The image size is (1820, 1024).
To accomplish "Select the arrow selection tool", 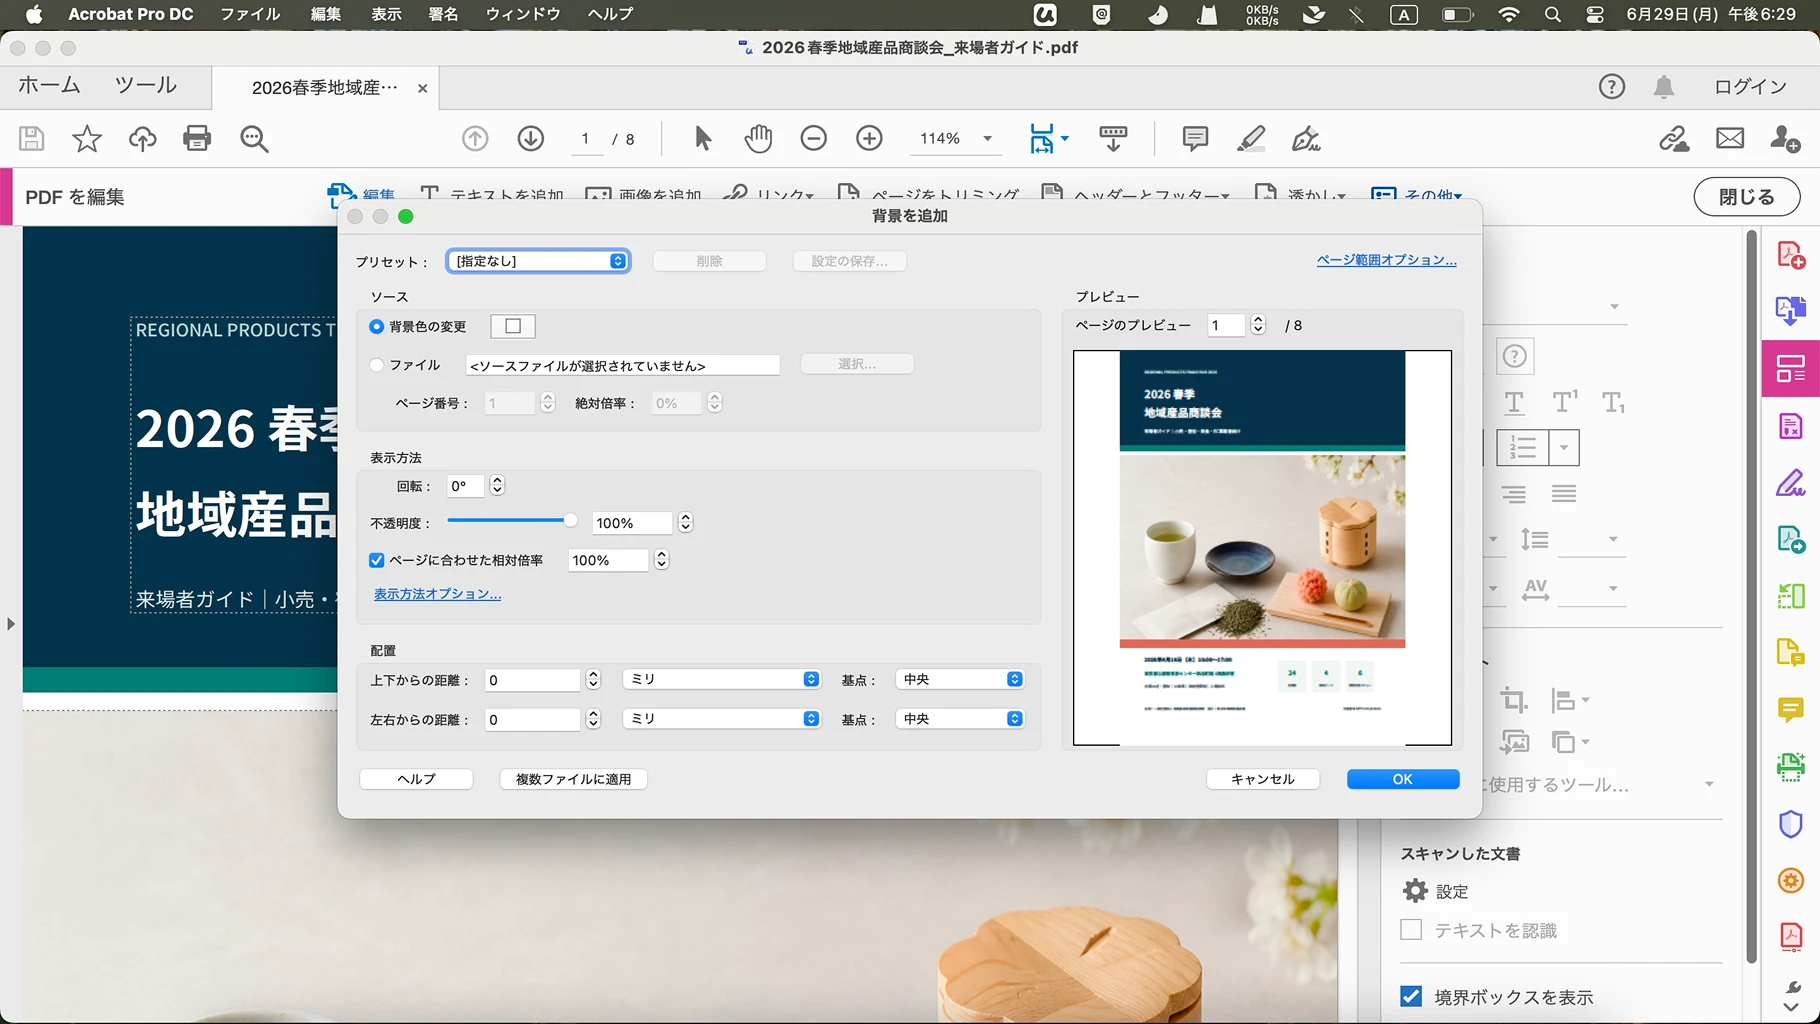I will (702, 138).
